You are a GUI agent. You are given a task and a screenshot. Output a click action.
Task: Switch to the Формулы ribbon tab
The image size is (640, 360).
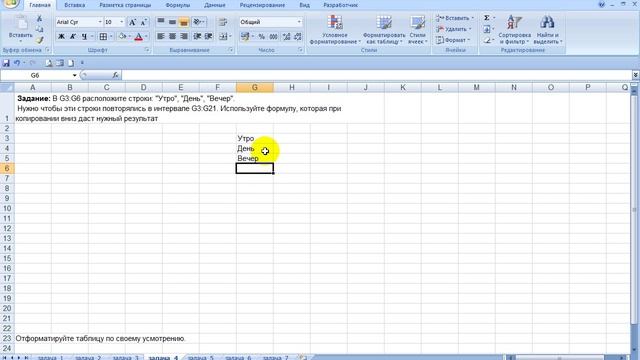click(x=178, y=5)
